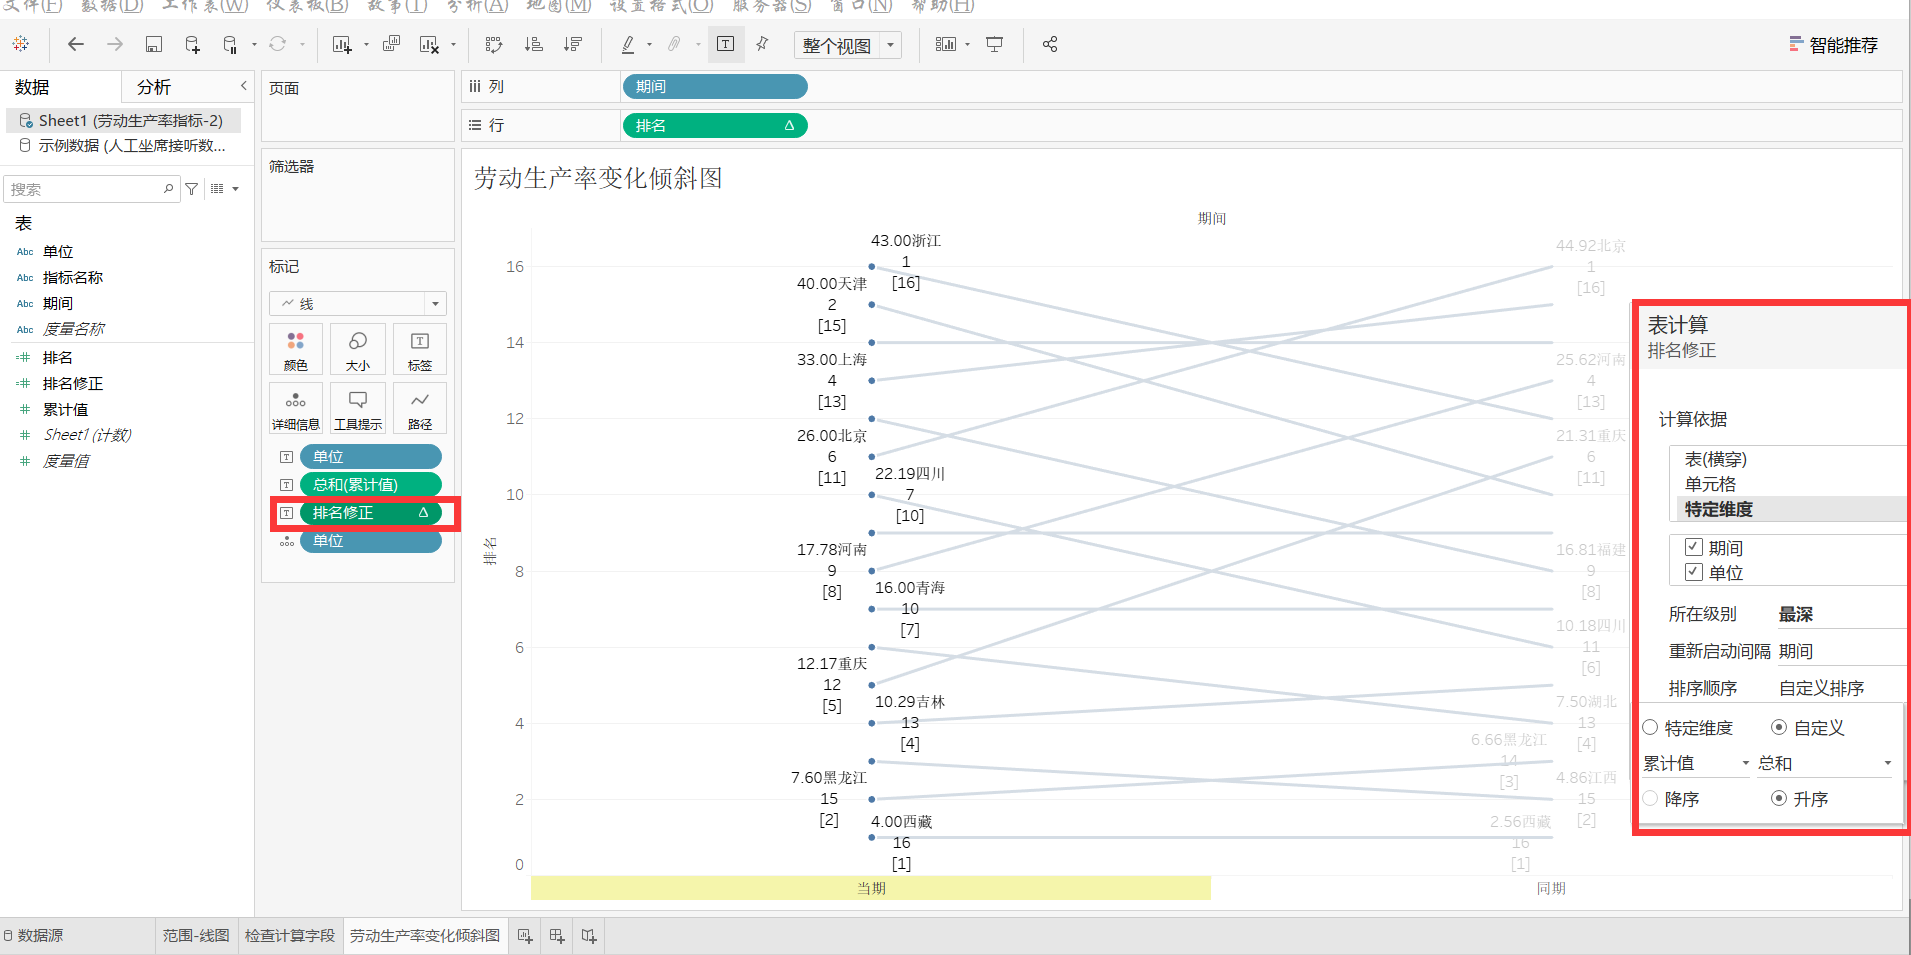Switch to the 分析 pane tab
The width and height of the screenshot is (1911, 955).
point(154,87)
